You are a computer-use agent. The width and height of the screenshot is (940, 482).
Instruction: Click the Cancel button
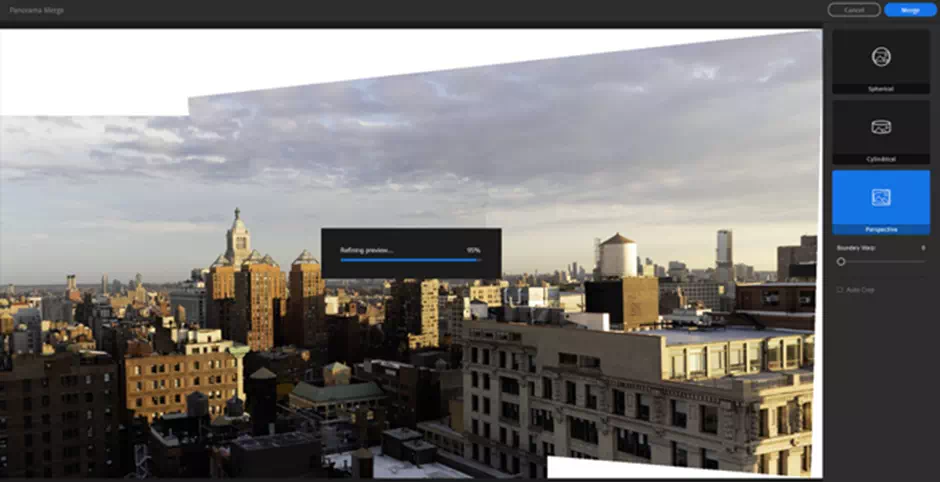(854, 10)
